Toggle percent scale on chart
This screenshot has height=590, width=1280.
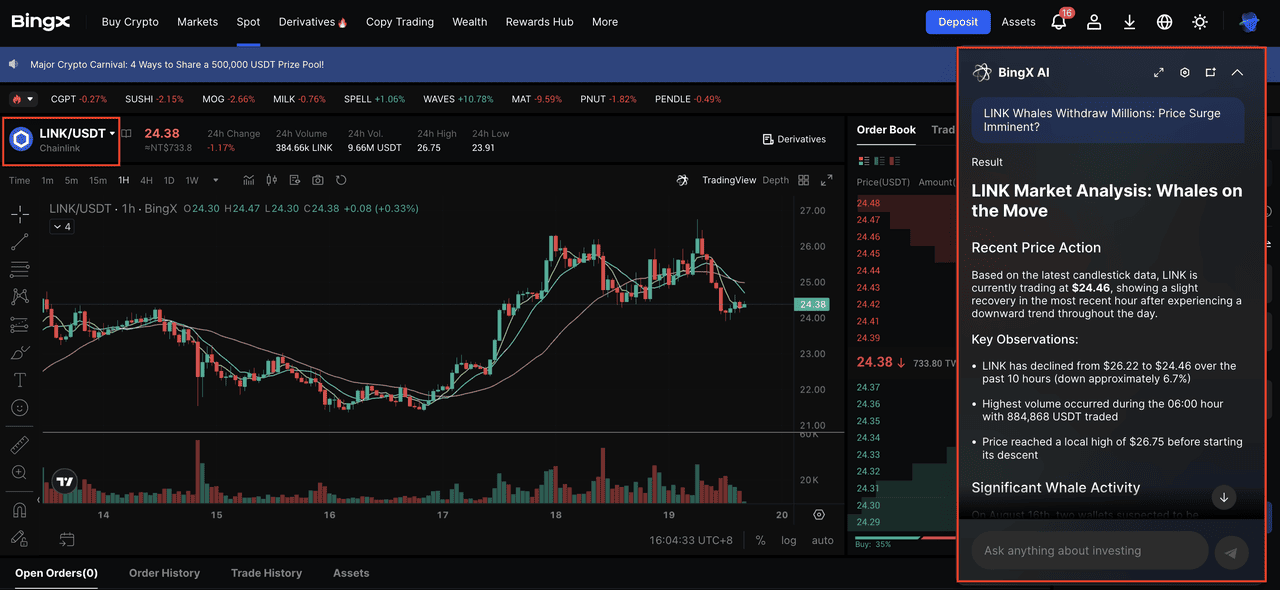click(760, 540)
